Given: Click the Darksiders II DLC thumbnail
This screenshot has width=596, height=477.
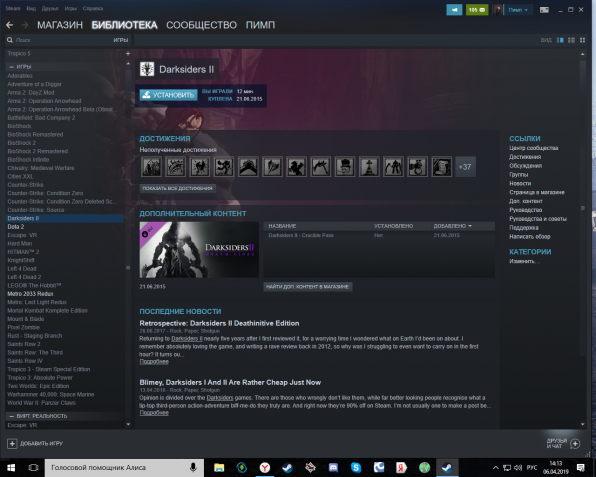Looking at the screenshot, I should [199, 250].
